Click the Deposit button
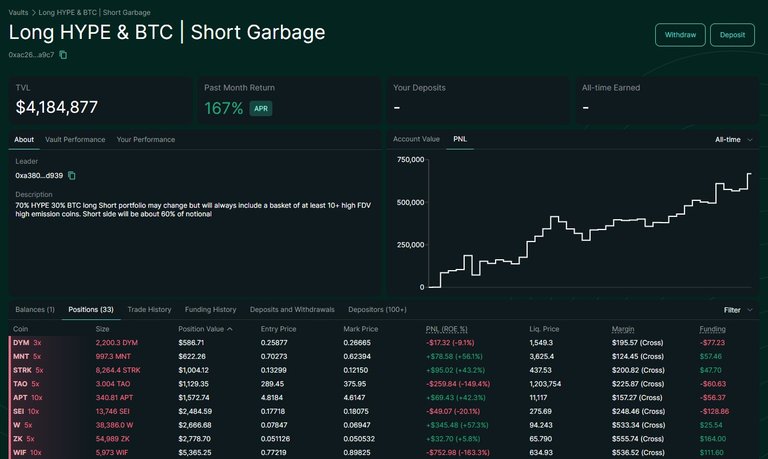This screenshot has height=459, width=768. [x=732, y=35]
